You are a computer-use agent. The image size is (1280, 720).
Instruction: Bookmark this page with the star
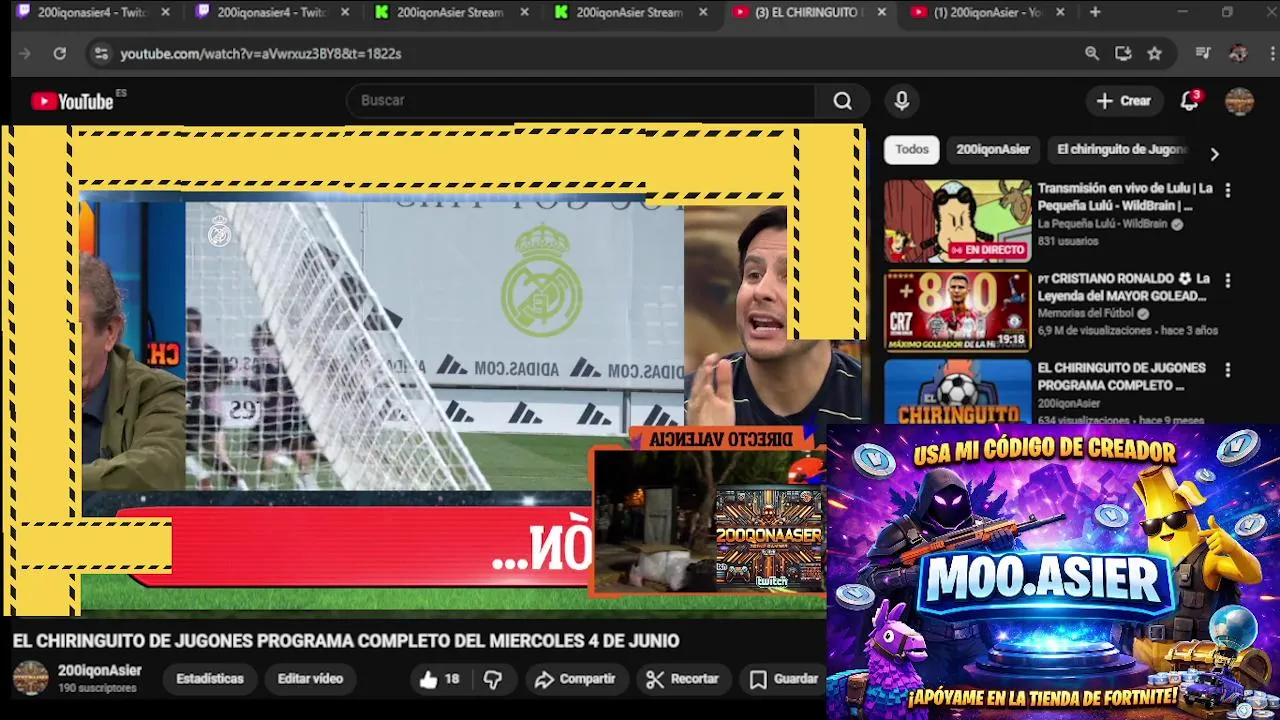1155,53
